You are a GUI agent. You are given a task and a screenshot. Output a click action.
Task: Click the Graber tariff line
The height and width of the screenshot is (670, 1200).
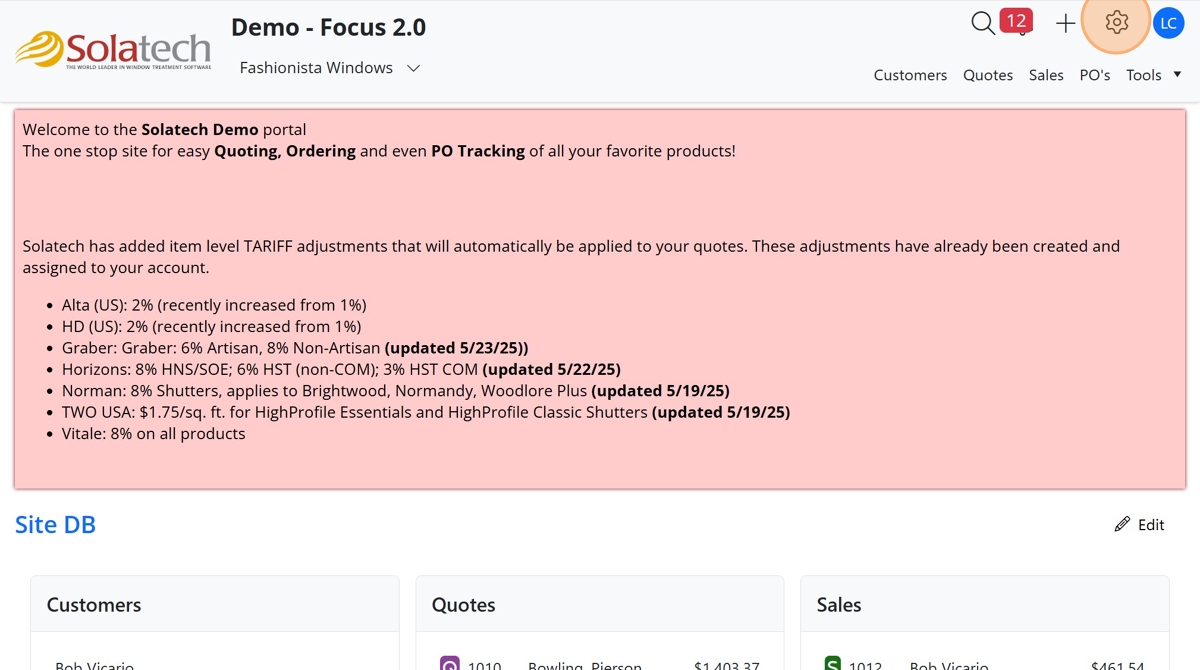click(x=295, y=348)
